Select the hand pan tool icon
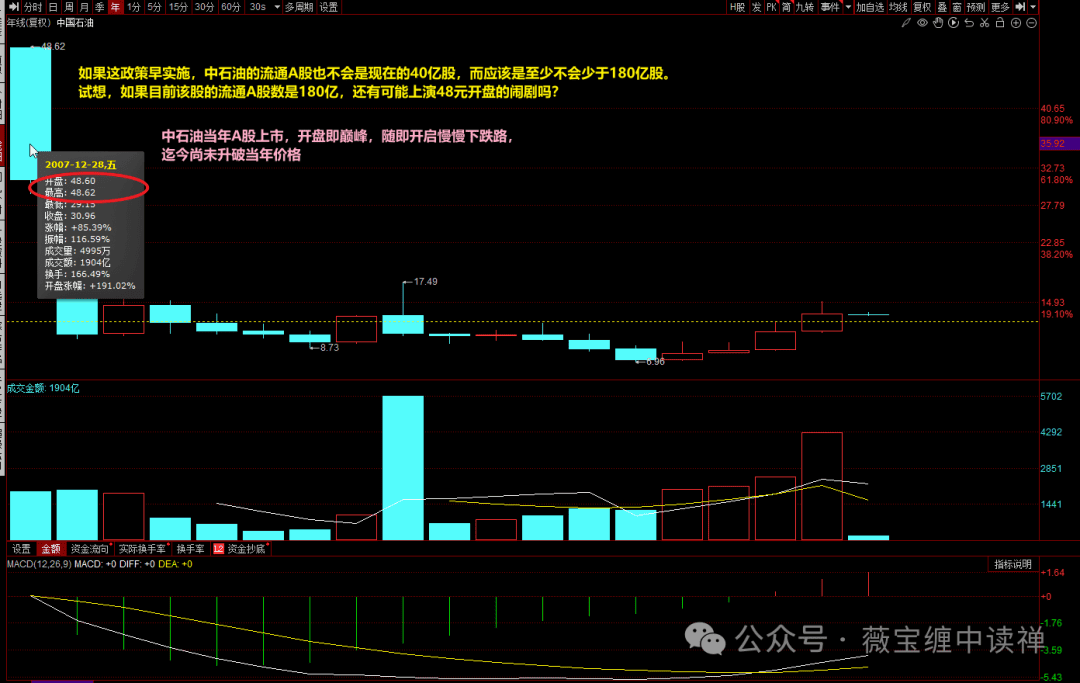 pos(938,23)
